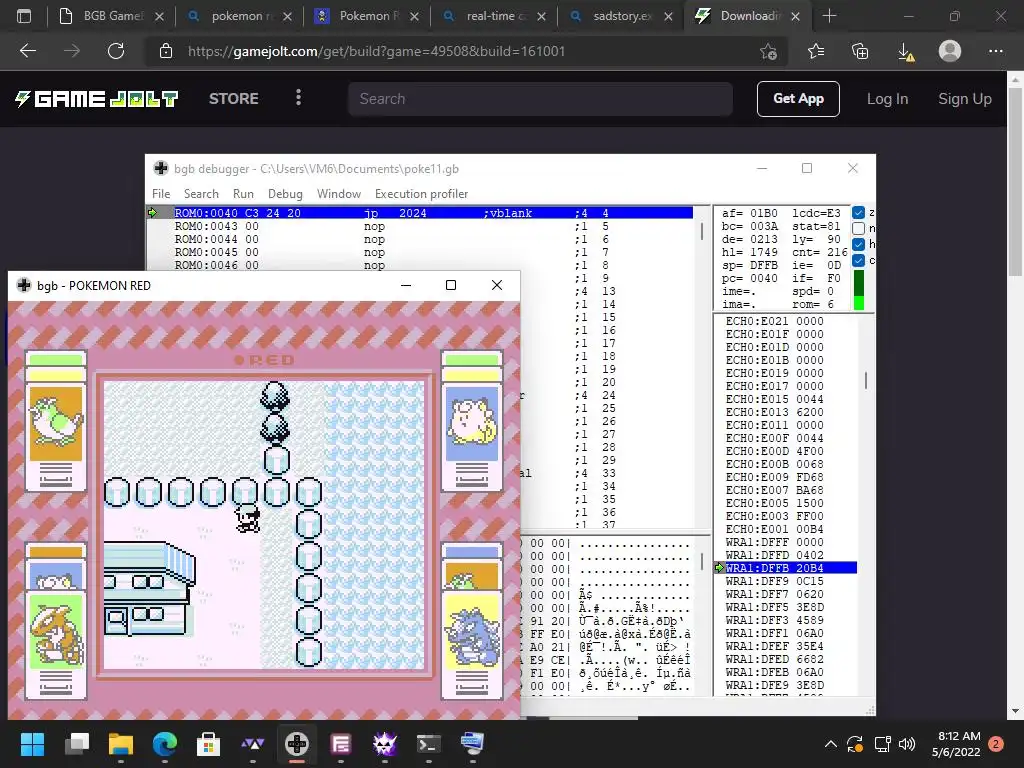Image resolution: width=1024 pixels, height=768 pixels.
Task: Open Task View on taskbar
Action: point(77,744)
